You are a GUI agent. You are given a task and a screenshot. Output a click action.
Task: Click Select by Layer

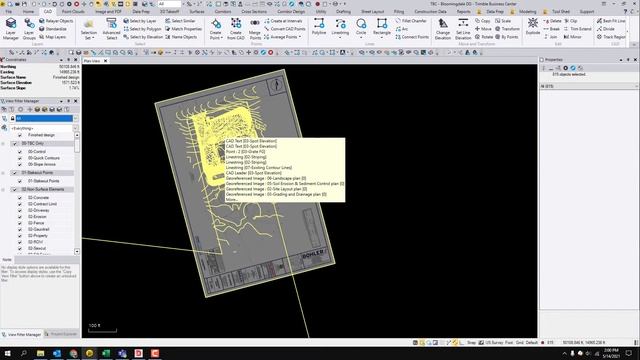140,21
